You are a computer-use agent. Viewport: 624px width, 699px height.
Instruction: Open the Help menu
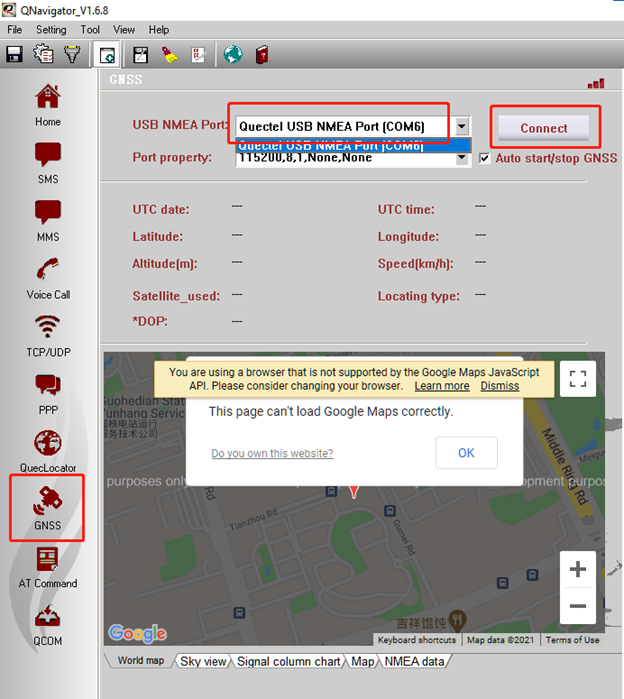click(x=159, y=30)
